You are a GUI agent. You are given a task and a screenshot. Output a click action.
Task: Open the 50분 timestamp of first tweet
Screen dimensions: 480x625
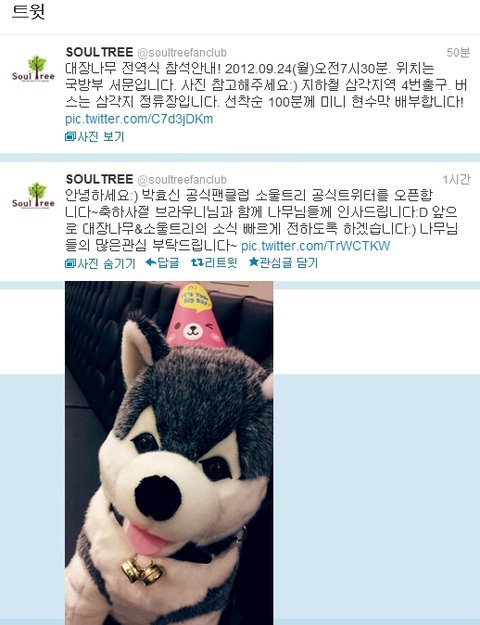click(458, 53)
